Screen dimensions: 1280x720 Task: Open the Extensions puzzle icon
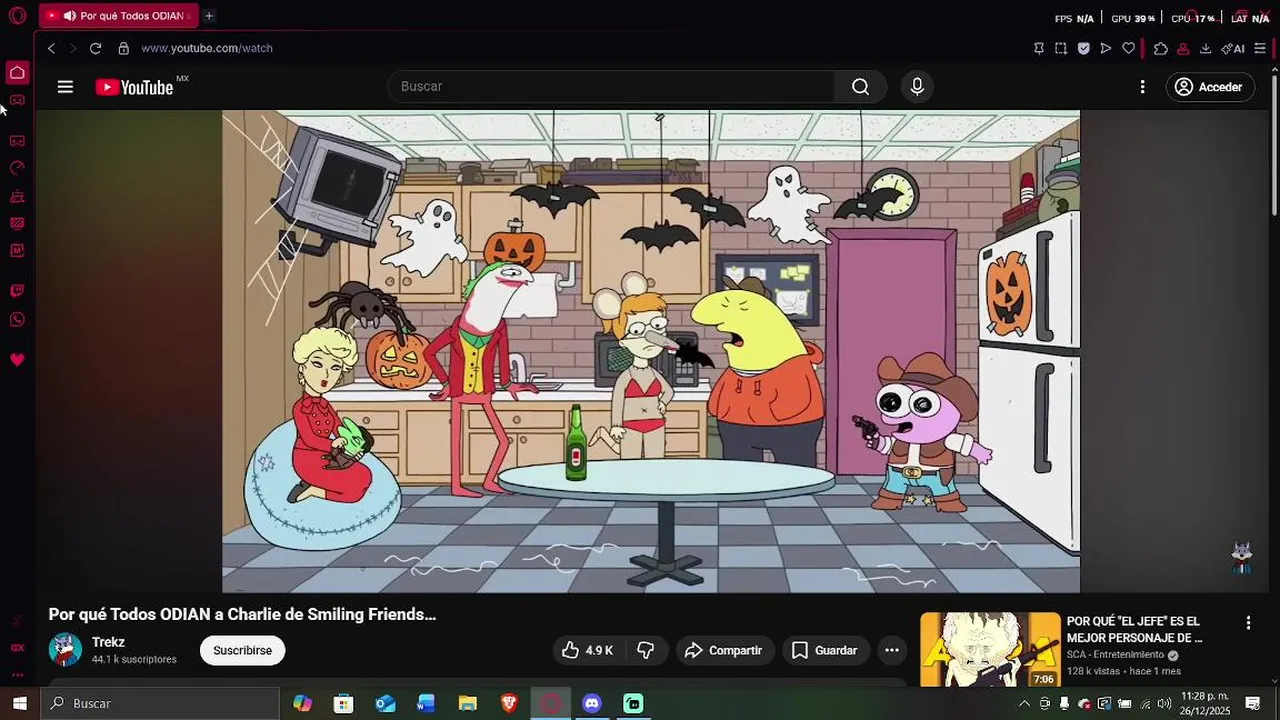point(1160,48)
